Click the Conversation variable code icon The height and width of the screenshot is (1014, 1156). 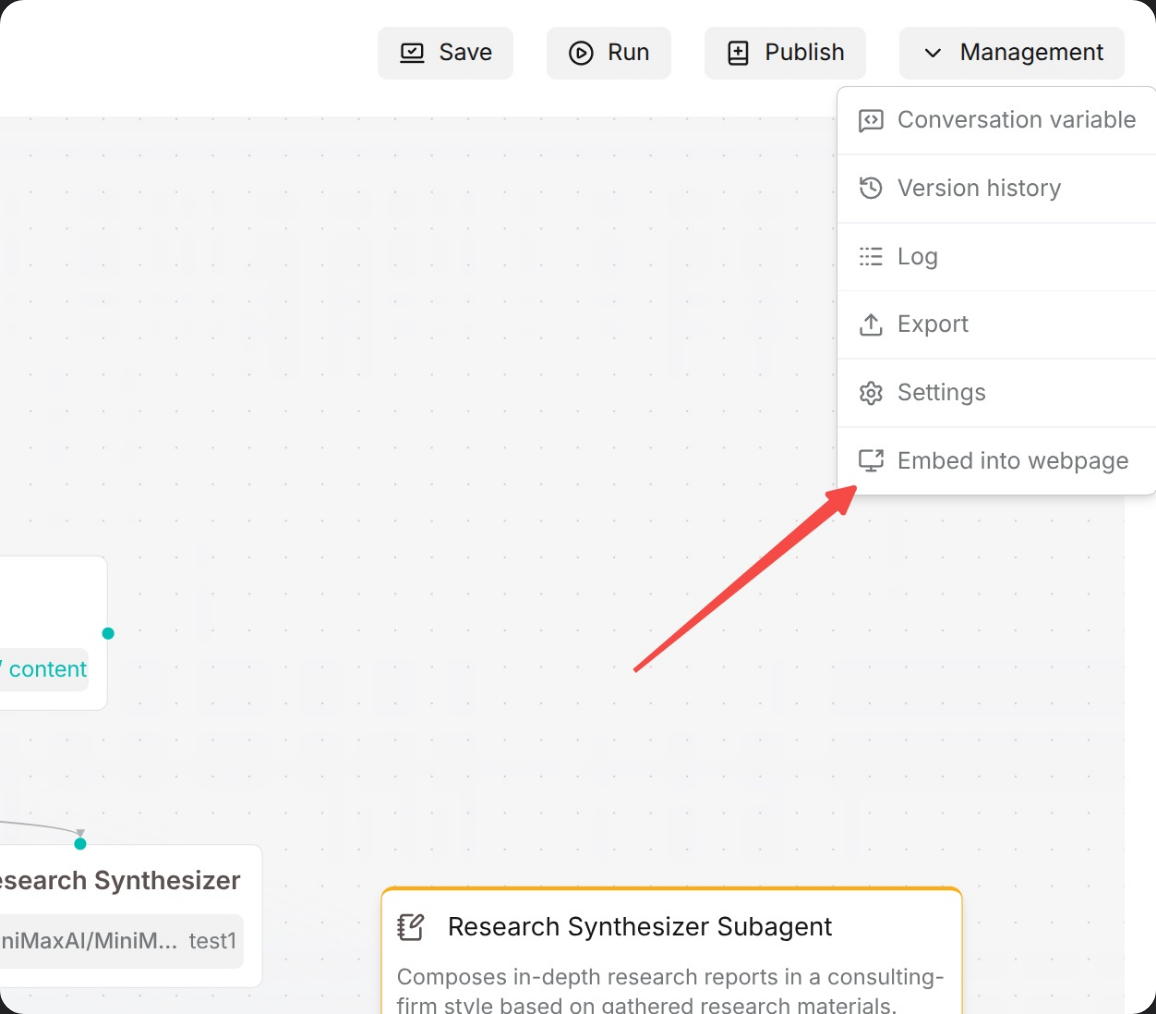(x=871, y=120)
